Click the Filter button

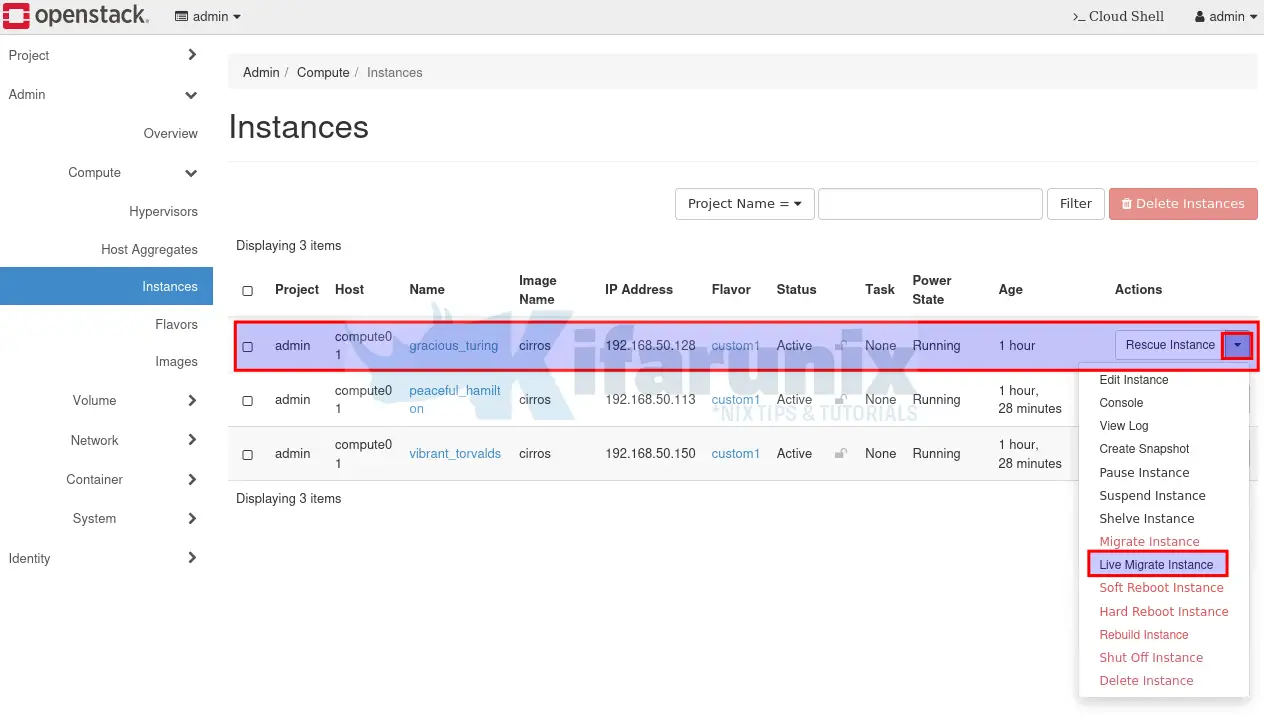(1075, 203)
